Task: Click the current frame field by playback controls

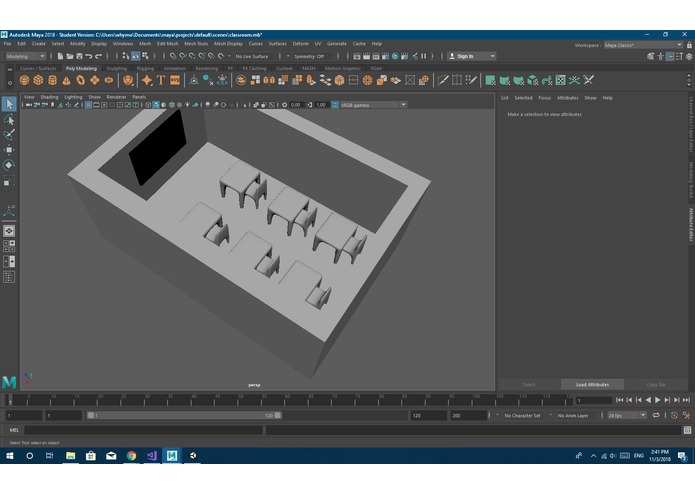Action: pyautogui.click(x=594, y=401)
